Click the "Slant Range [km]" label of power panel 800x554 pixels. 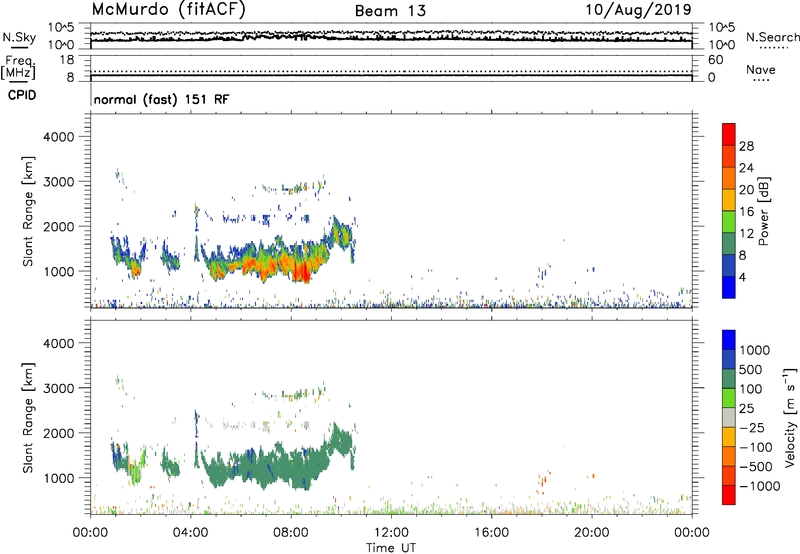click(28, 211)
